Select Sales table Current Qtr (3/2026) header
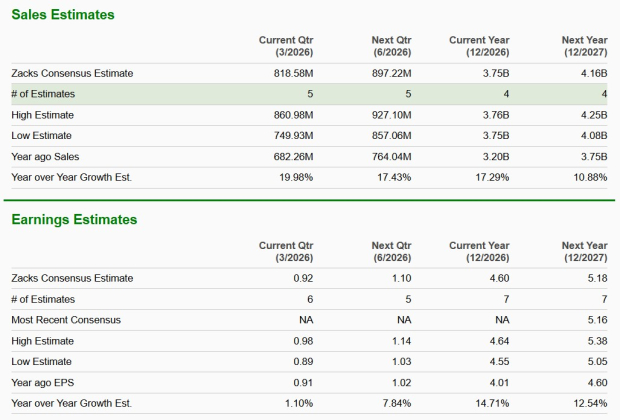 (286, 46)
